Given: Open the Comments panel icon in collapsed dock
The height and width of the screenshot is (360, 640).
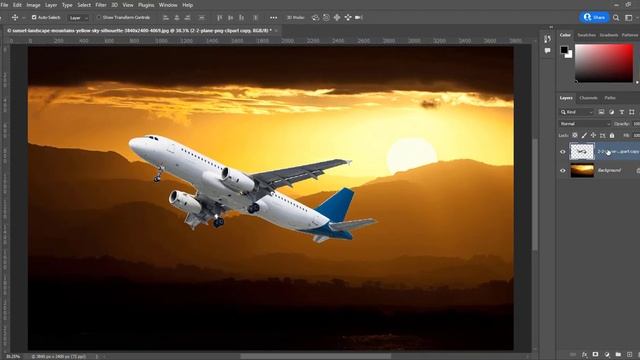Looking at the screenshot, I should click(547, 51).
